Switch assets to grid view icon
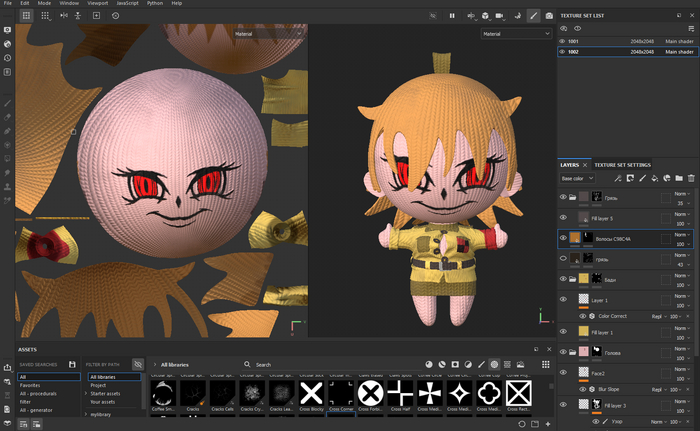Viewport: 700px width, 431px height. click(x=546, y=364)
